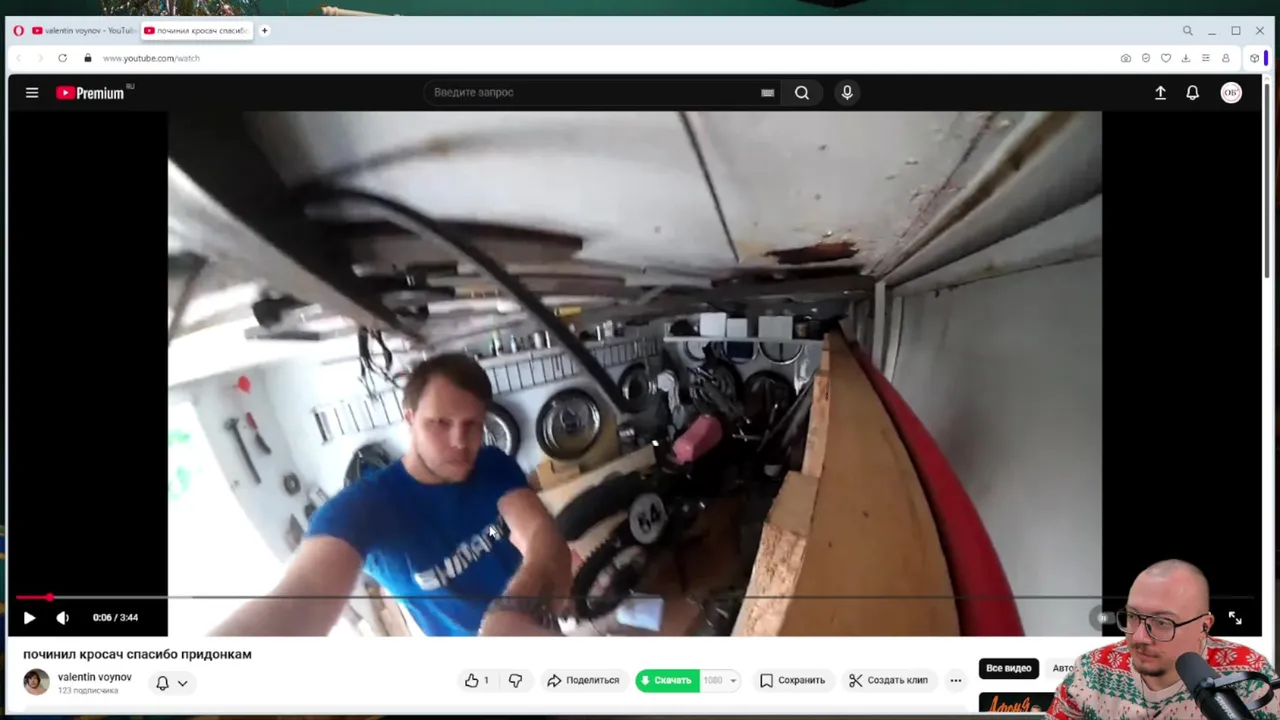Open a new tab with plus button
The height and width of the screenshot is (720, 1280).
(x=265, y=31)
